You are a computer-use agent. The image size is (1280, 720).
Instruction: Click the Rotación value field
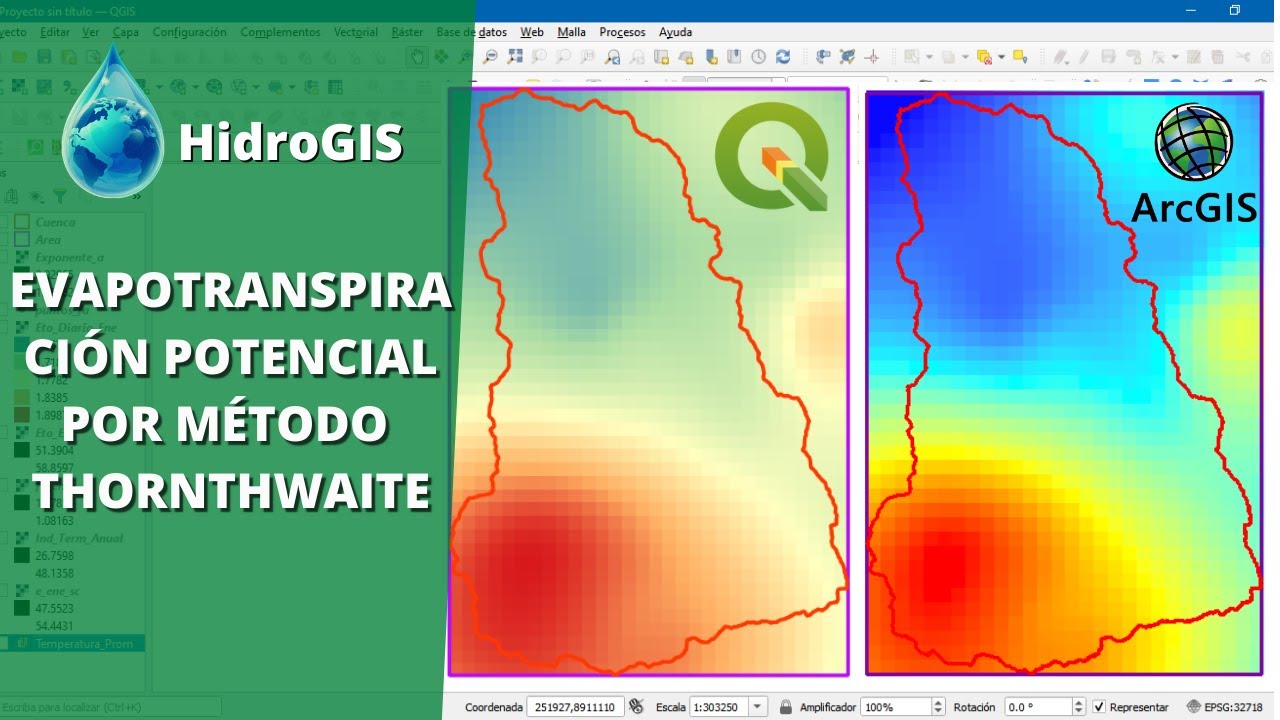[x=1039, y=707]
